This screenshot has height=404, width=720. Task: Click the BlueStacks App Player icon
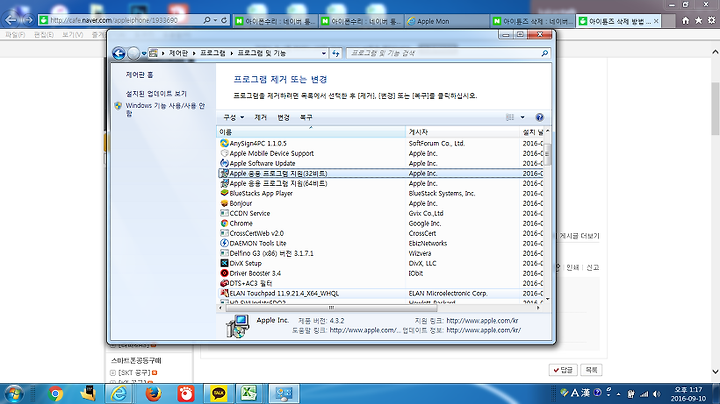click(224, 193)
